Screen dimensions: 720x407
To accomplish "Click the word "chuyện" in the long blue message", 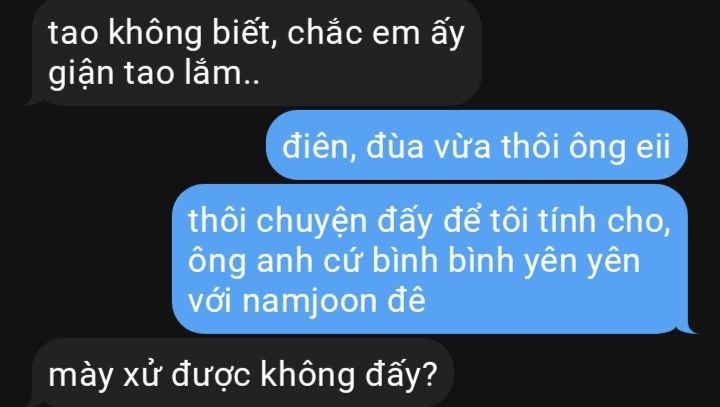I will tap(311, 222).
